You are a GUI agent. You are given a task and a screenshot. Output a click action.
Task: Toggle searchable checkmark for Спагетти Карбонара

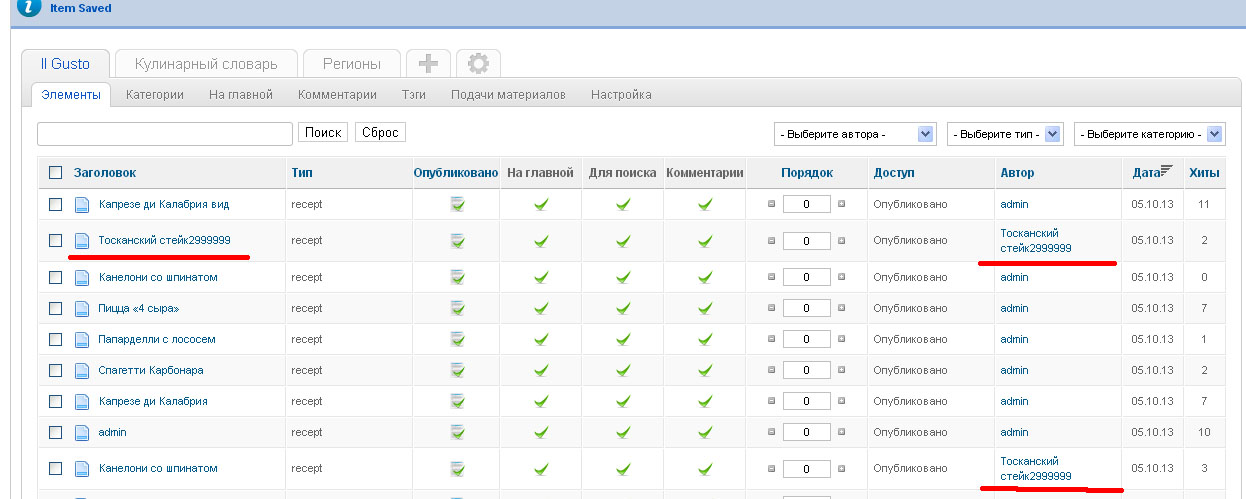click(622, 370)
